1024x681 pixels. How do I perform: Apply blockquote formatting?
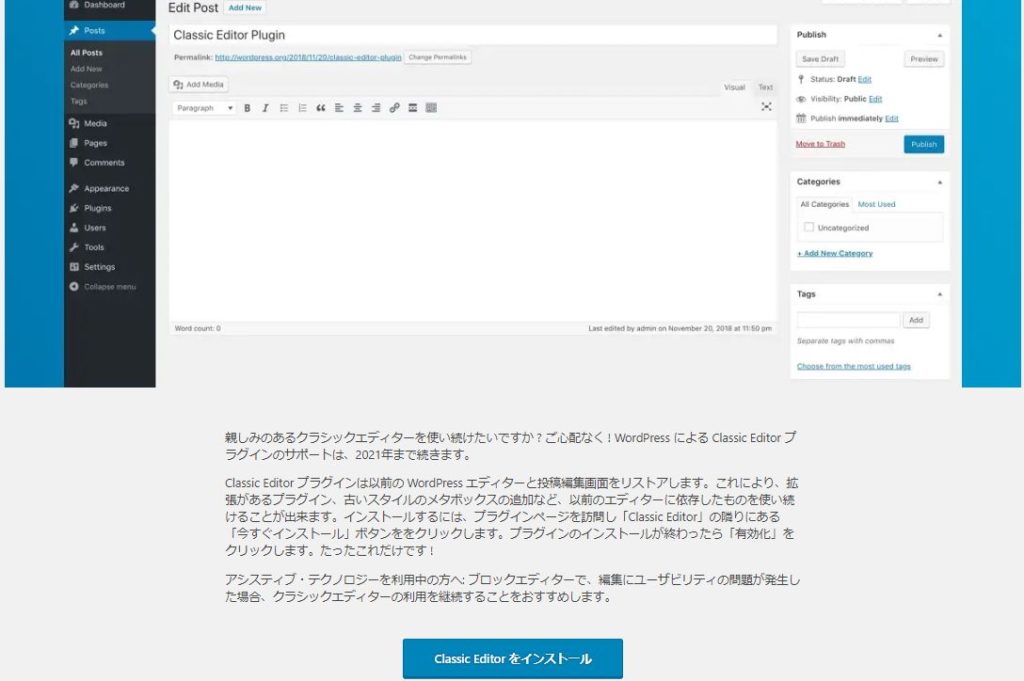tap(321, 108)
